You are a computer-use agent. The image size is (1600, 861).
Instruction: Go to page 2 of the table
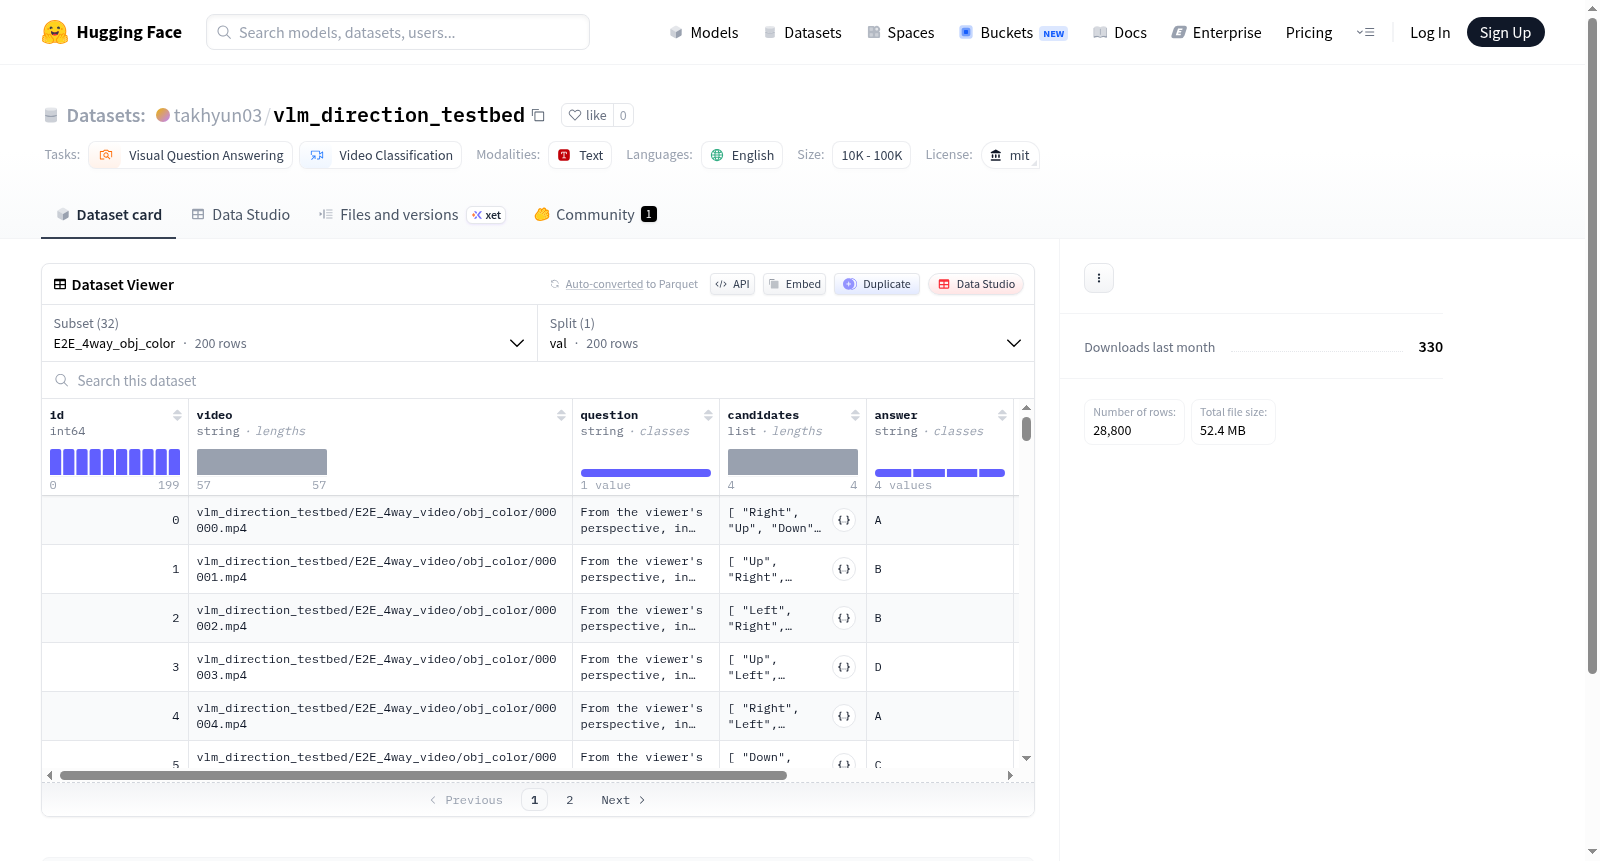[570, 800]
